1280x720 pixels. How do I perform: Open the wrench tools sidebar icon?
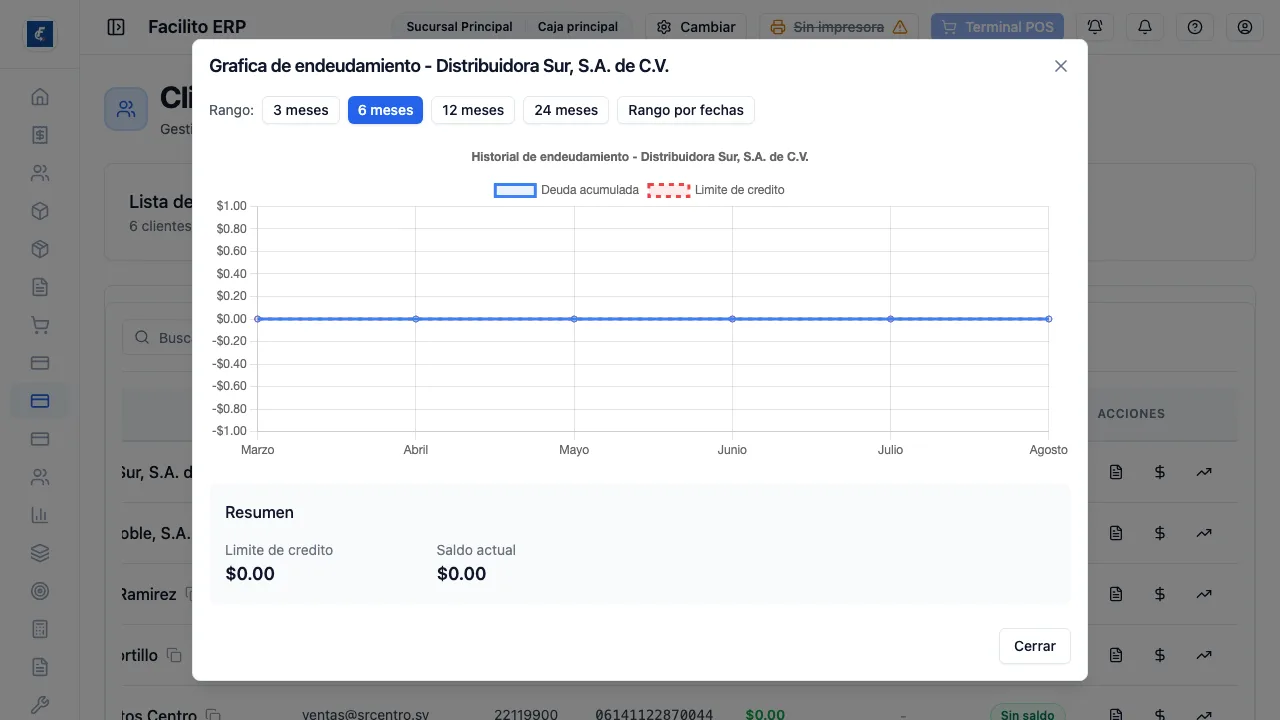(x=40, y=705)
